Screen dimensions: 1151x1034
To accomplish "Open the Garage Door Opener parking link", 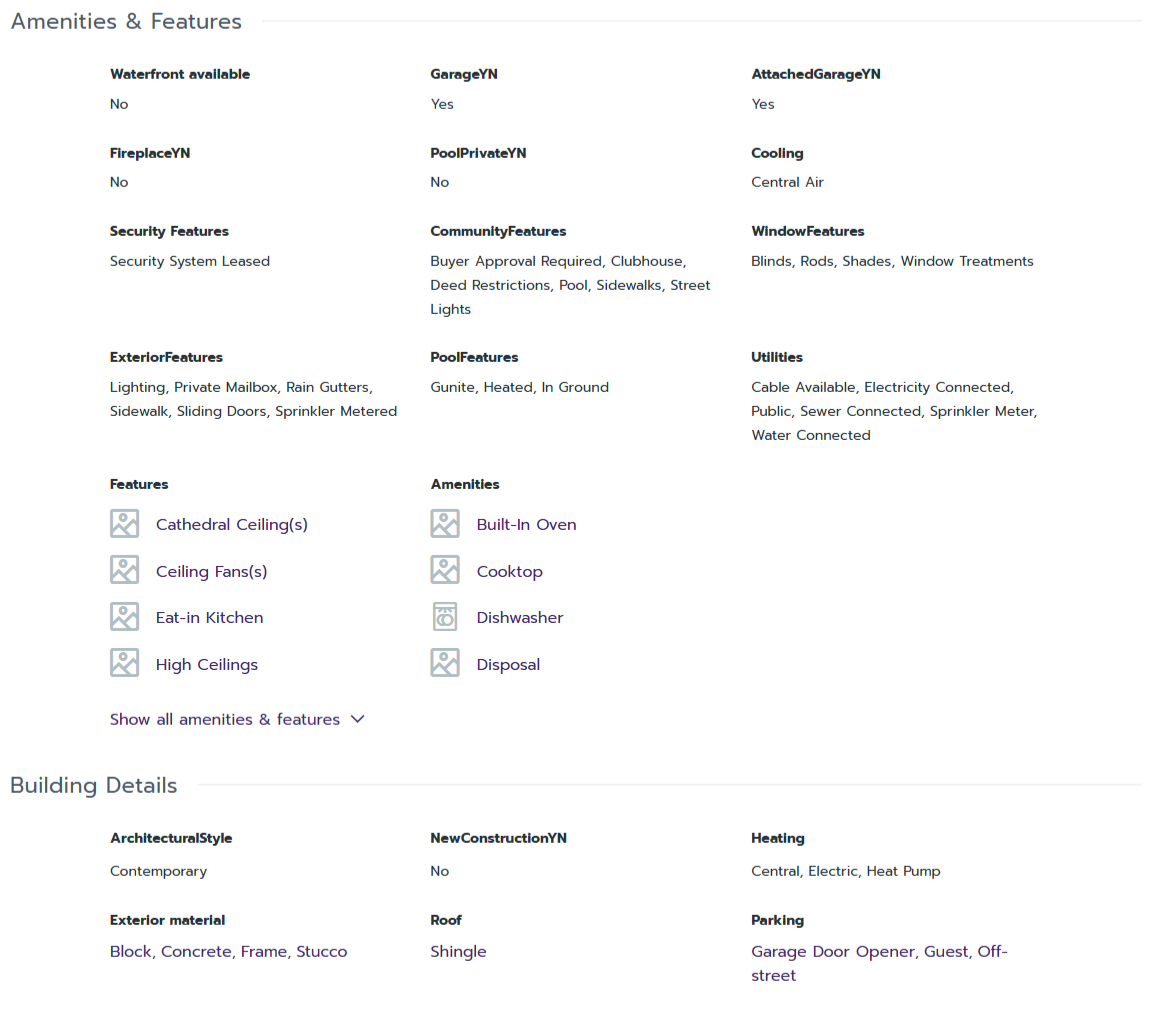I will [833, 951].
